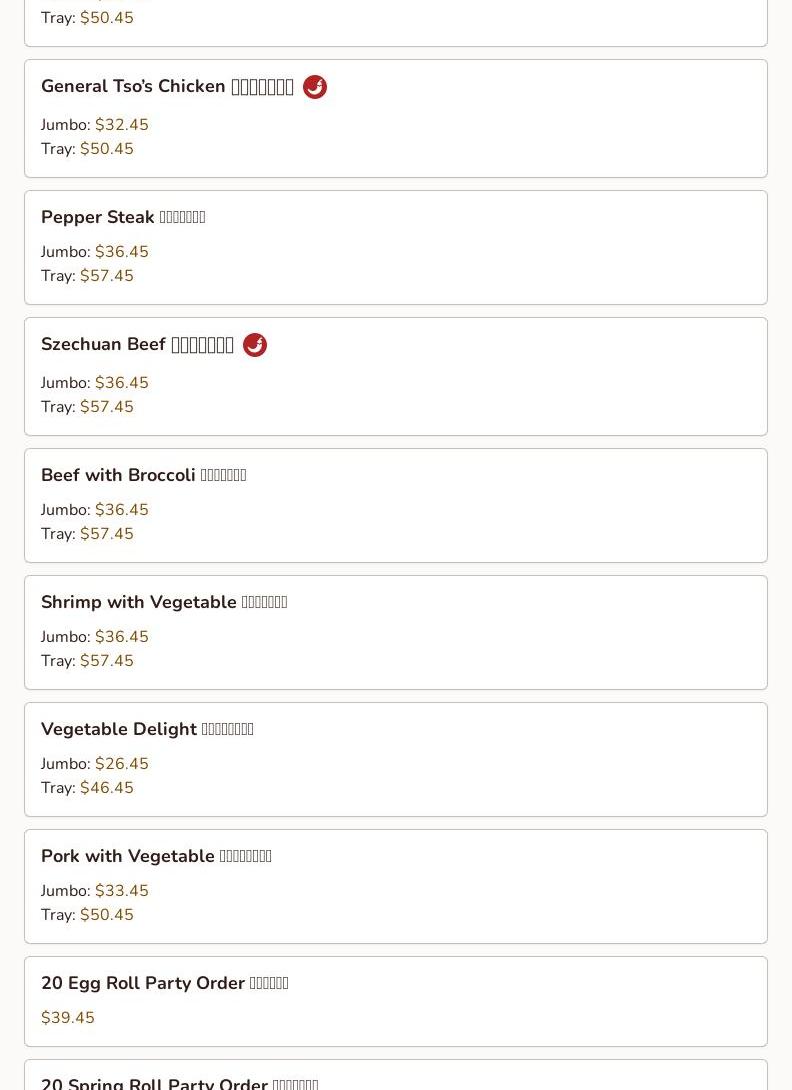Screen dimensions: 792x1090
Task: Click the Tray $57.45 price under Pepper Steak
Action: (x=106, y=276)
